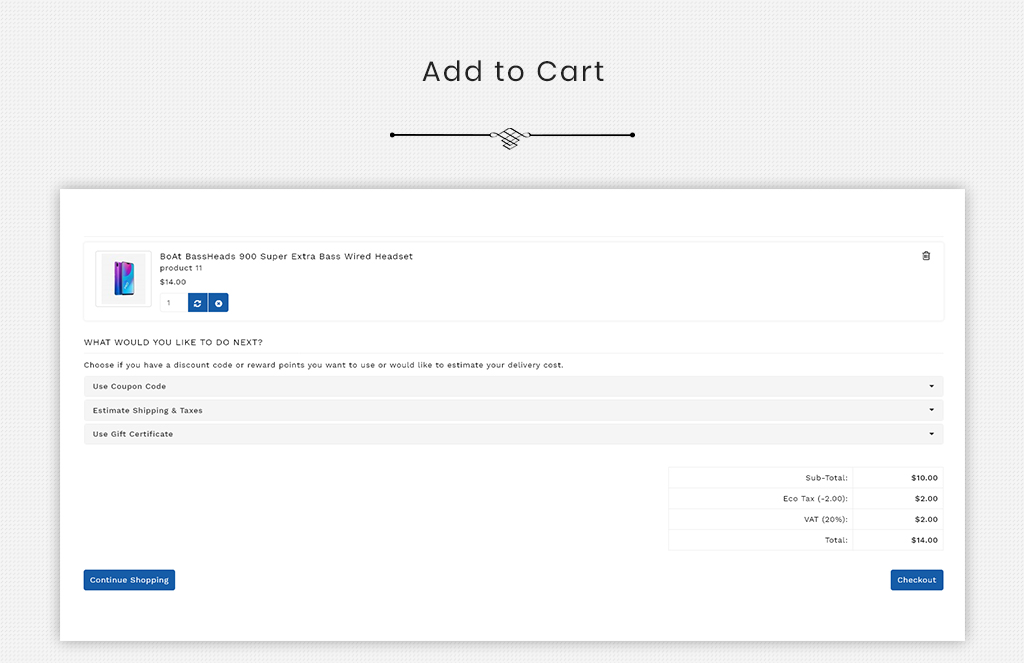Click the ornamental divider under the page title

coord(512,136)
